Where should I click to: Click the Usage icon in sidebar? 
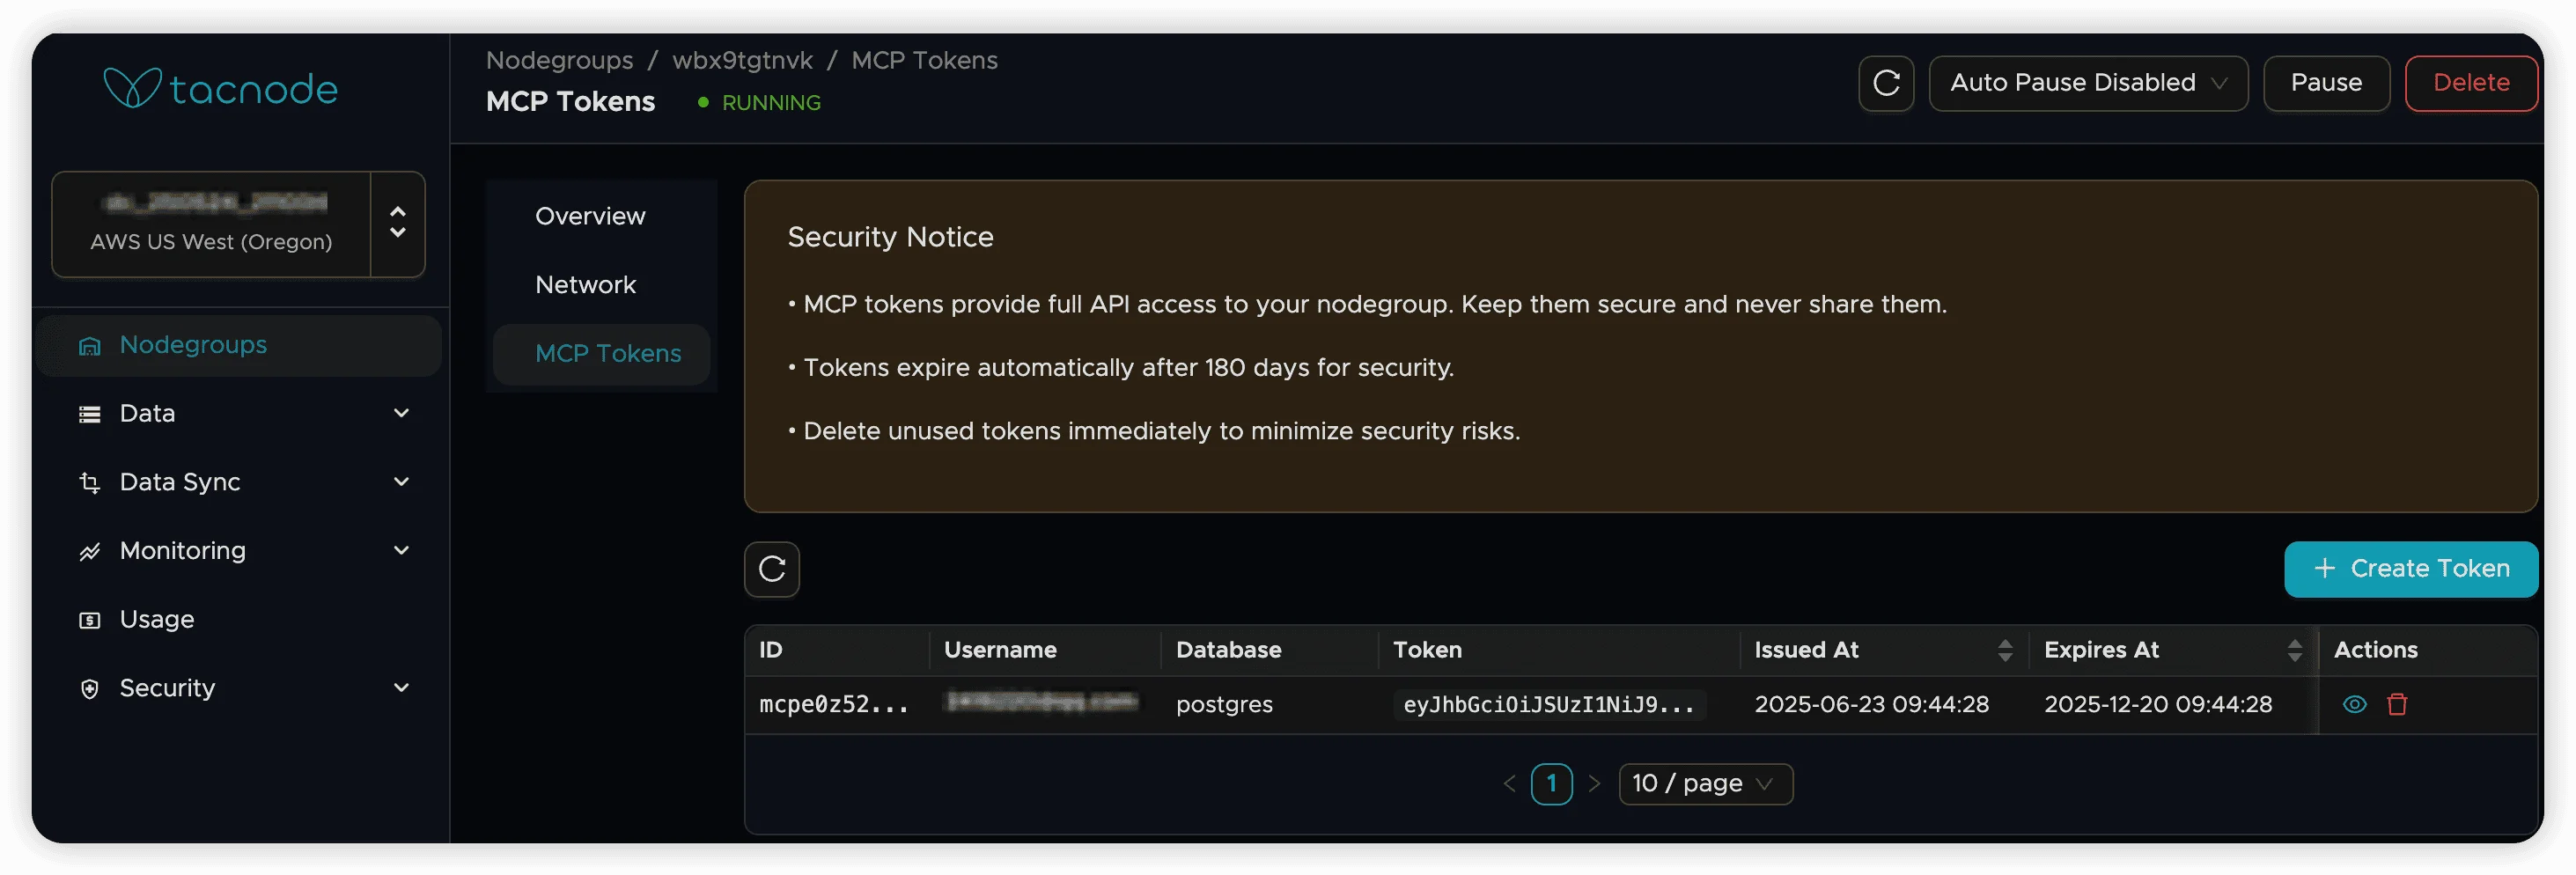[x=90, y=620]
